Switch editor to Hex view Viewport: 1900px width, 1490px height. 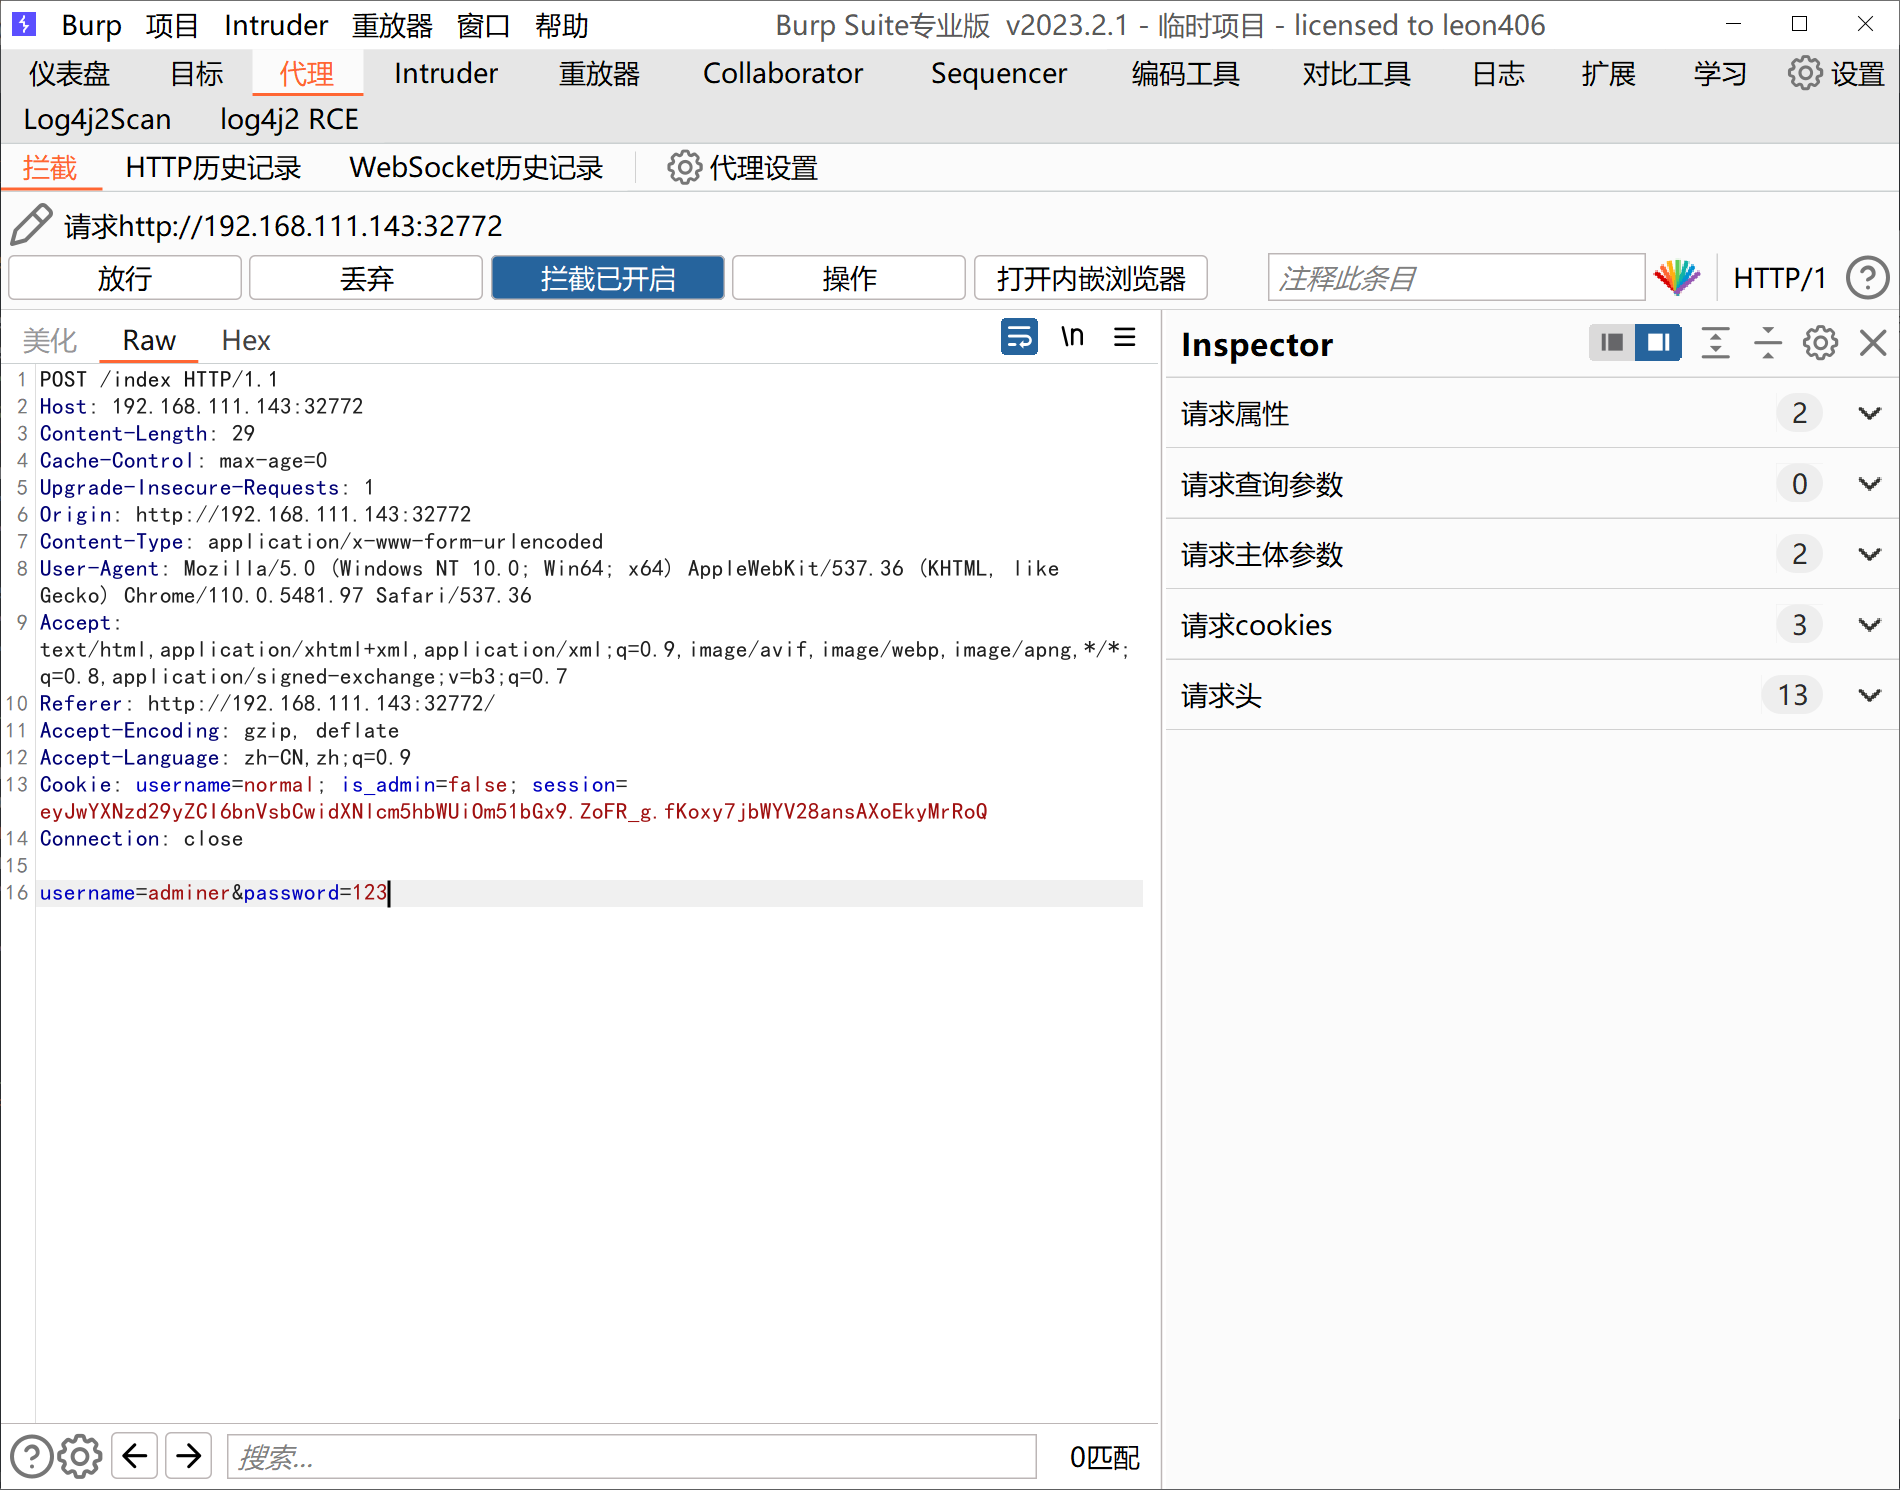(x=246, y=340)
